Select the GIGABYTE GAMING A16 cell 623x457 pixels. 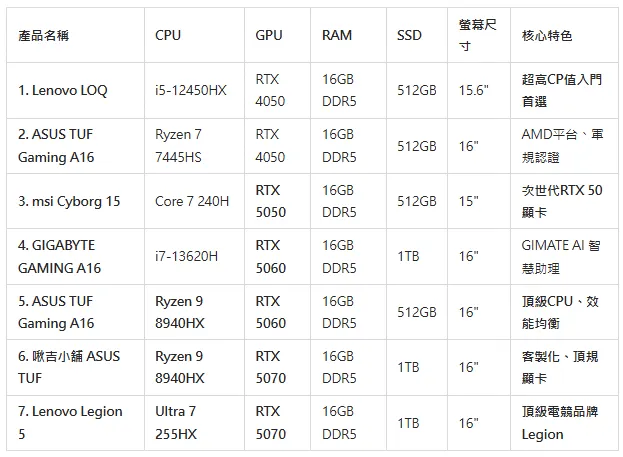pos(60,256)
